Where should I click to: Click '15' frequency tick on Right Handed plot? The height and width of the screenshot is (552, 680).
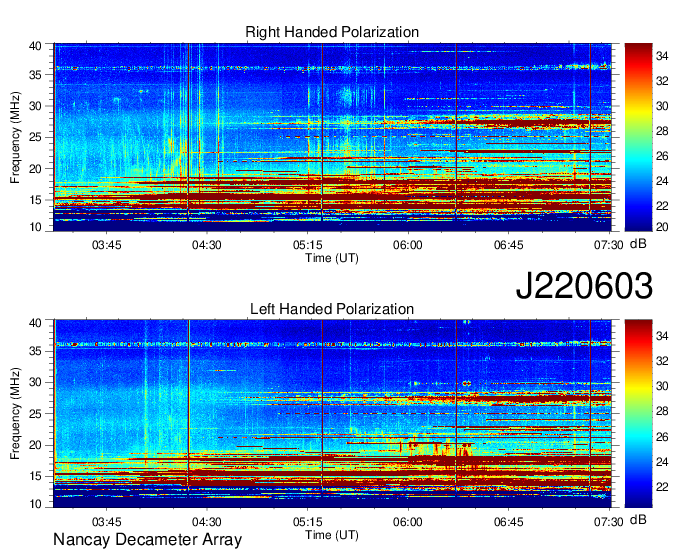coord(35,200)
